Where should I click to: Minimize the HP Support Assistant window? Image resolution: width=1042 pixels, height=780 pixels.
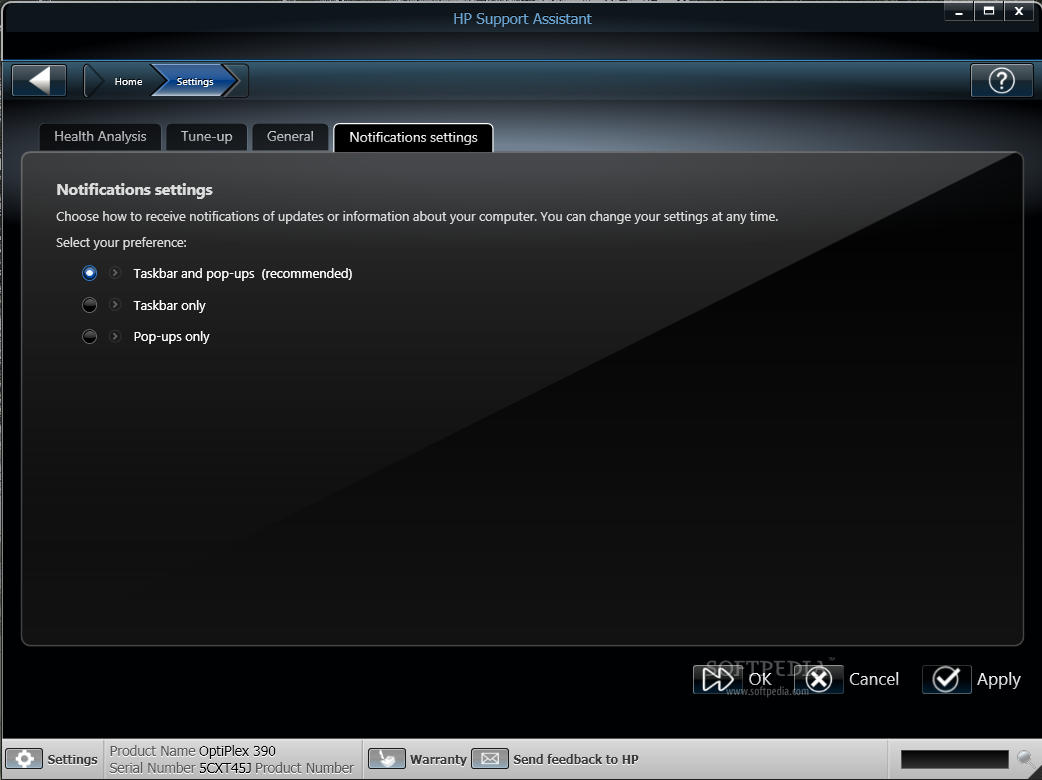pos(959,11)
